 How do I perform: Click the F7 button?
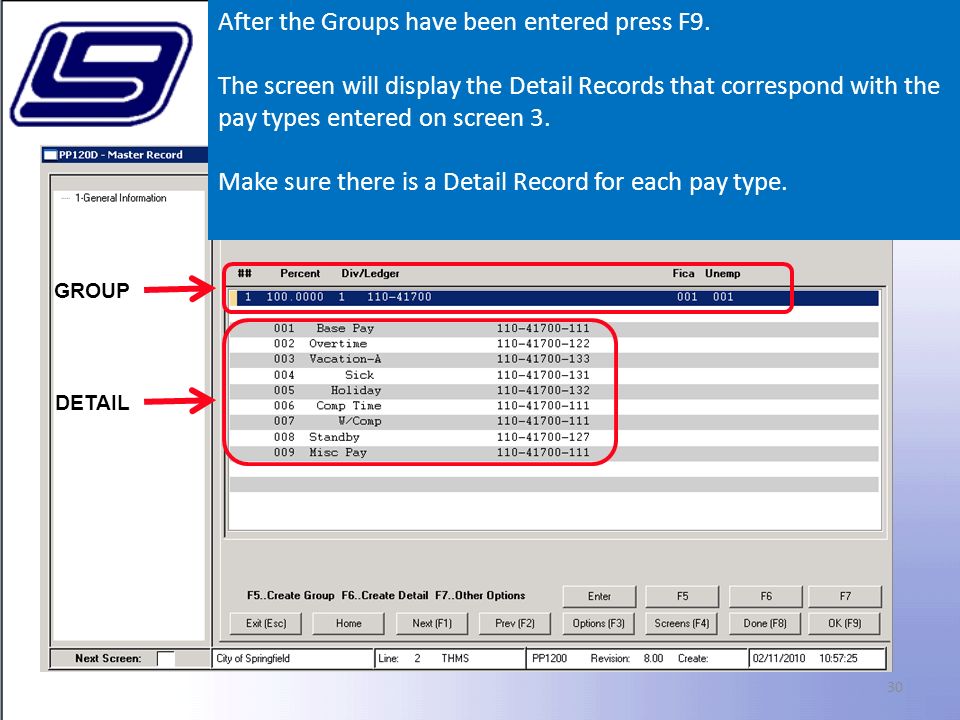click(845, 596)
